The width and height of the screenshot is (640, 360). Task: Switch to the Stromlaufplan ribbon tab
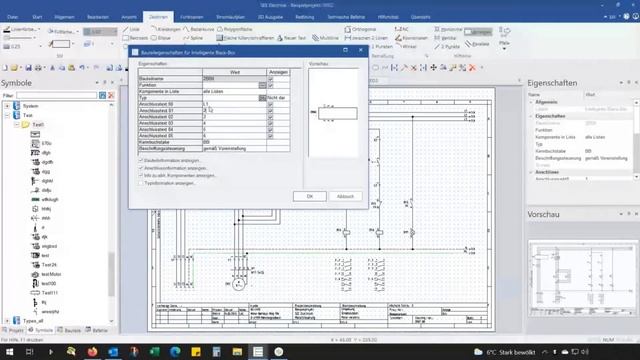tap(231, 17)
